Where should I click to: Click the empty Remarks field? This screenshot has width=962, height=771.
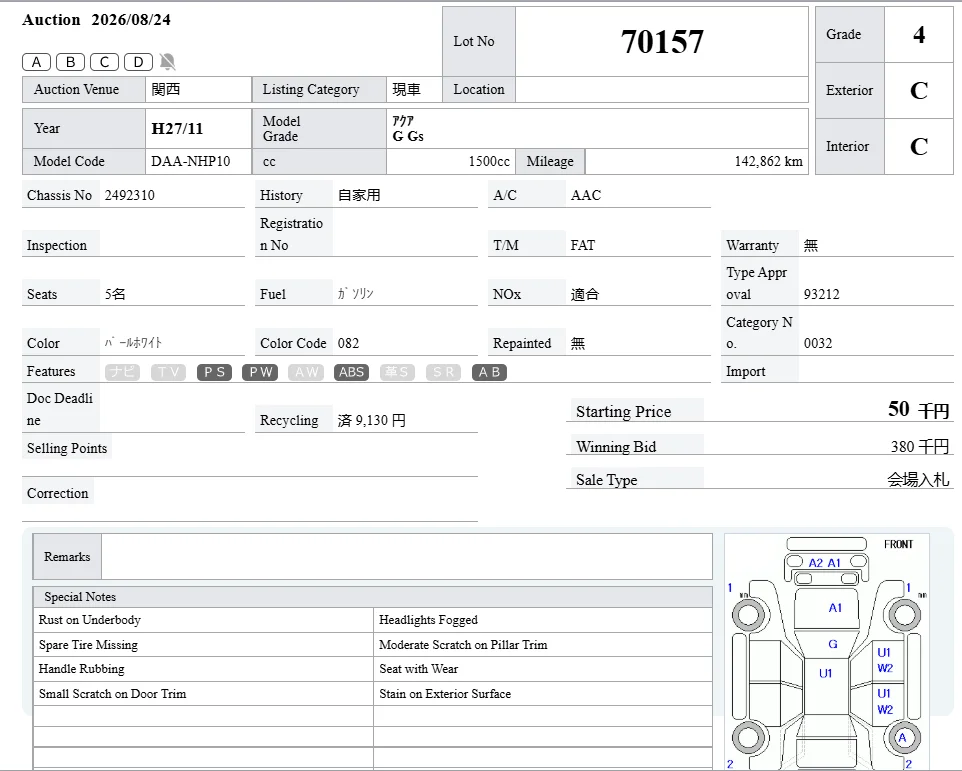click(x=407, y=556)
